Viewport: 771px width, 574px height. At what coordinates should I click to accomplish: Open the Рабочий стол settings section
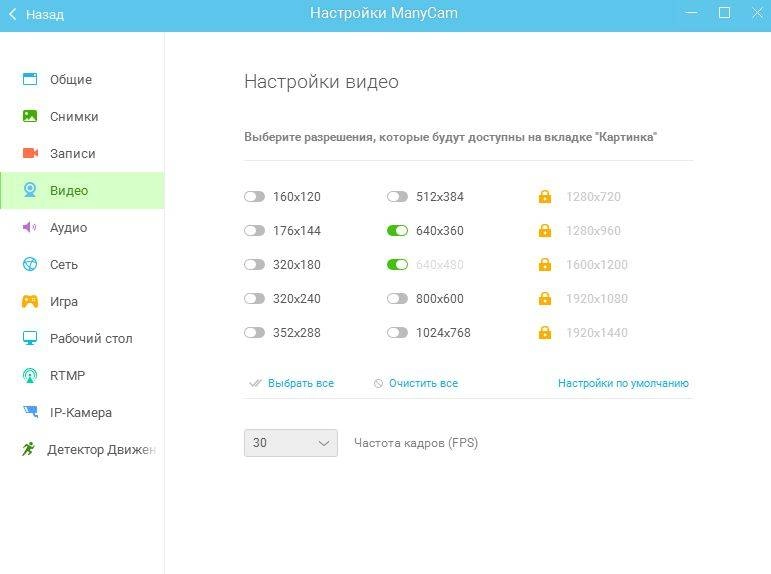[x=82, y=338]
